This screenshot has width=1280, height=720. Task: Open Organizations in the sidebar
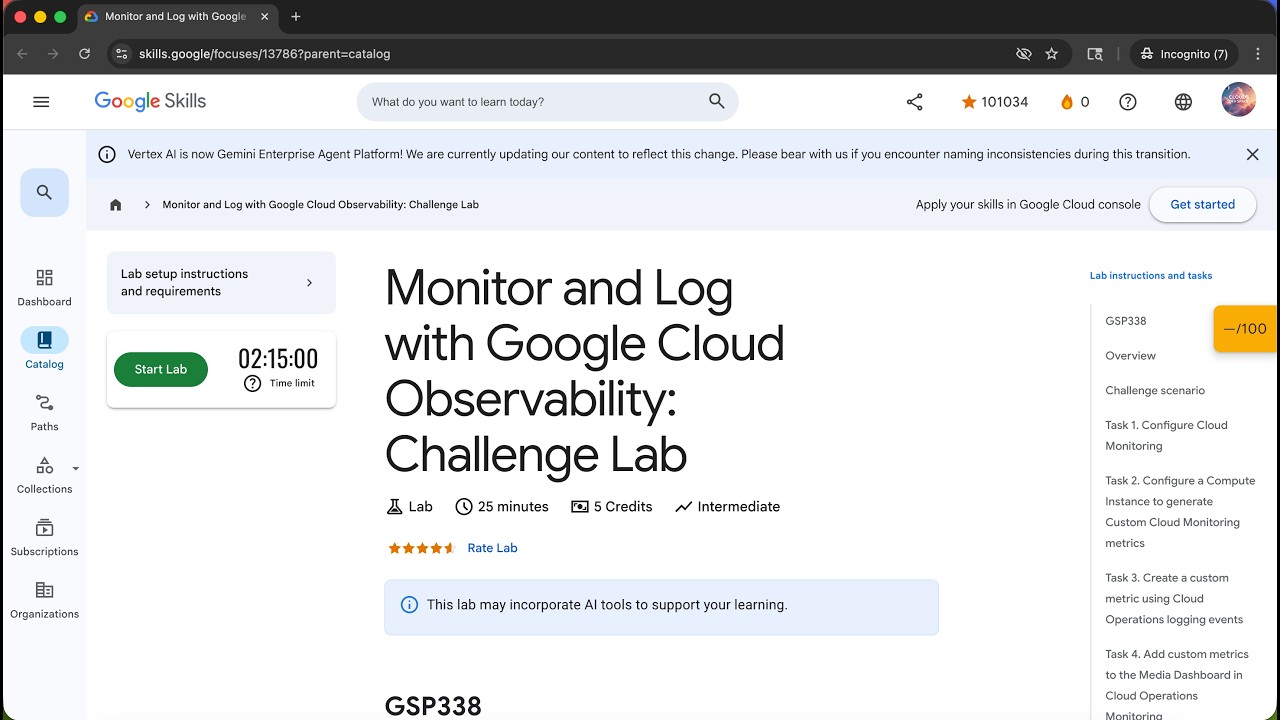(44, 600)
